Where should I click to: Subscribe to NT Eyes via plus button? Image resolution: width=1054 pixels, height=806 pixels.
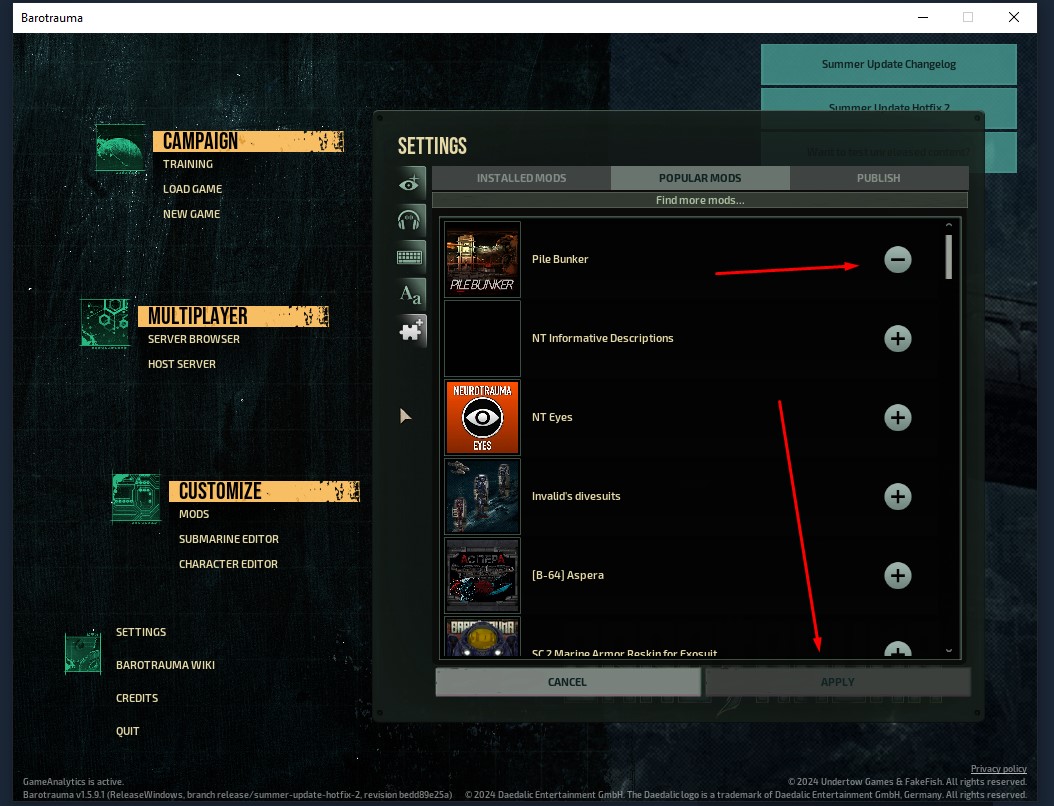897,418
